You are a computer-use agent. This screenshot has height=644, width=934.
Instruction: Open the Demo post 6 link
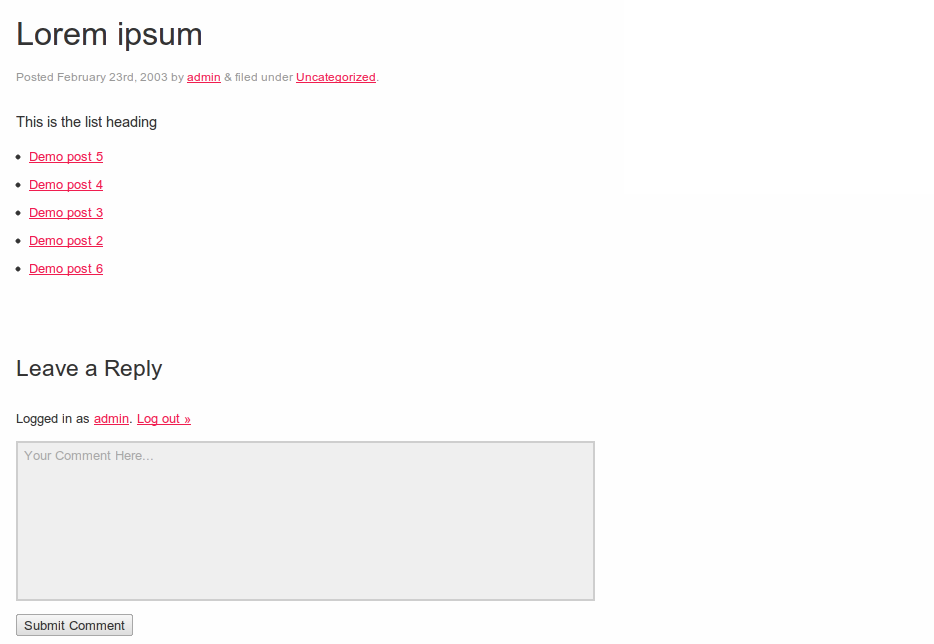click(66, 269)
